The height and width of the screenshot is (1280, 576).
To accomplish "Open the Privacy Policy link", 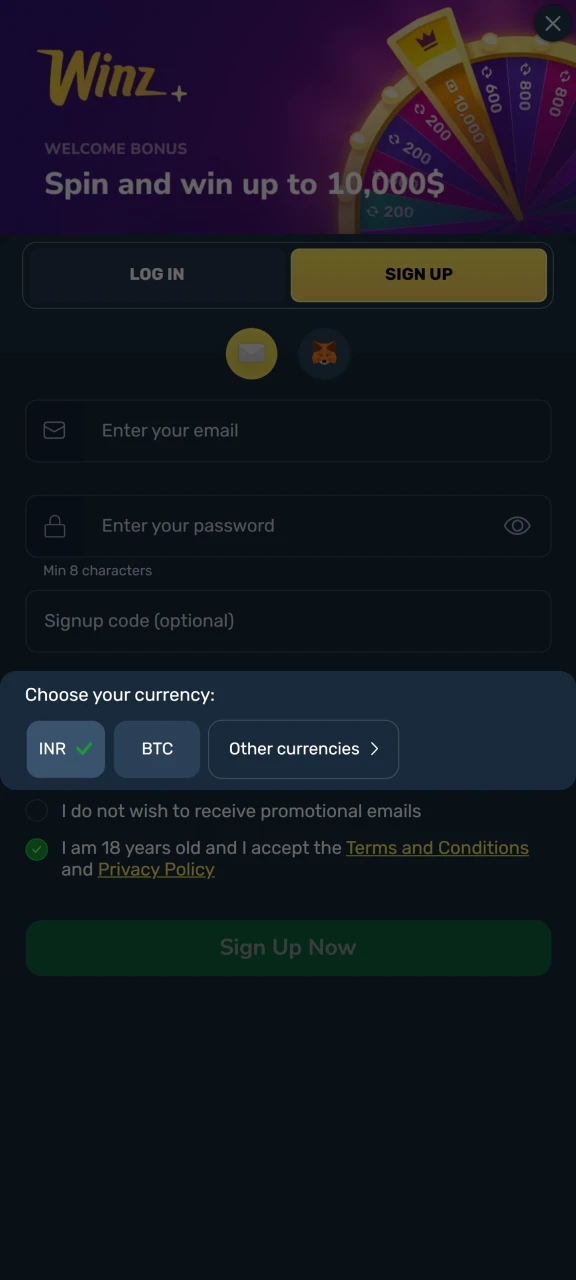I will coord(155,869).
